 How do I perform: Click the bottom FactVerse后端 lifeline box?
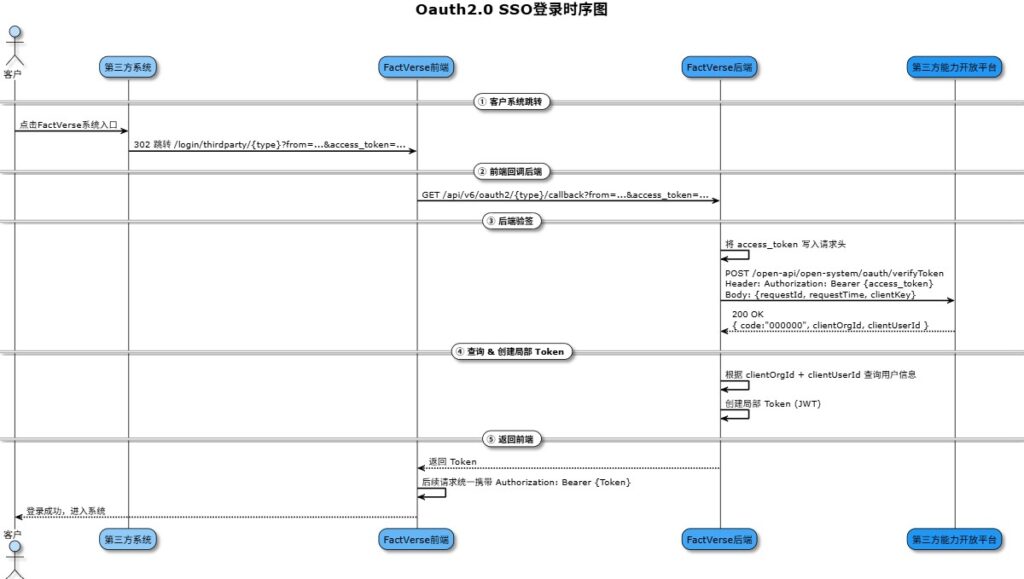(x=719, y=539)
